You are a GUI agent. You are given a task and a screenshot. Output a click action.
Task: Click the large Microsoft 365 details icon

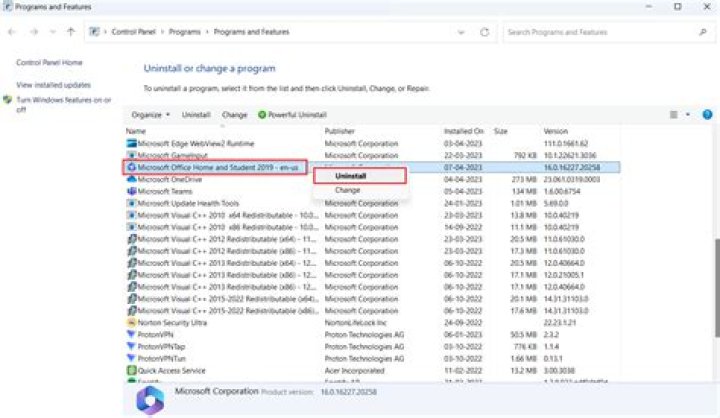pyautogui.click(x=150, y=400)
